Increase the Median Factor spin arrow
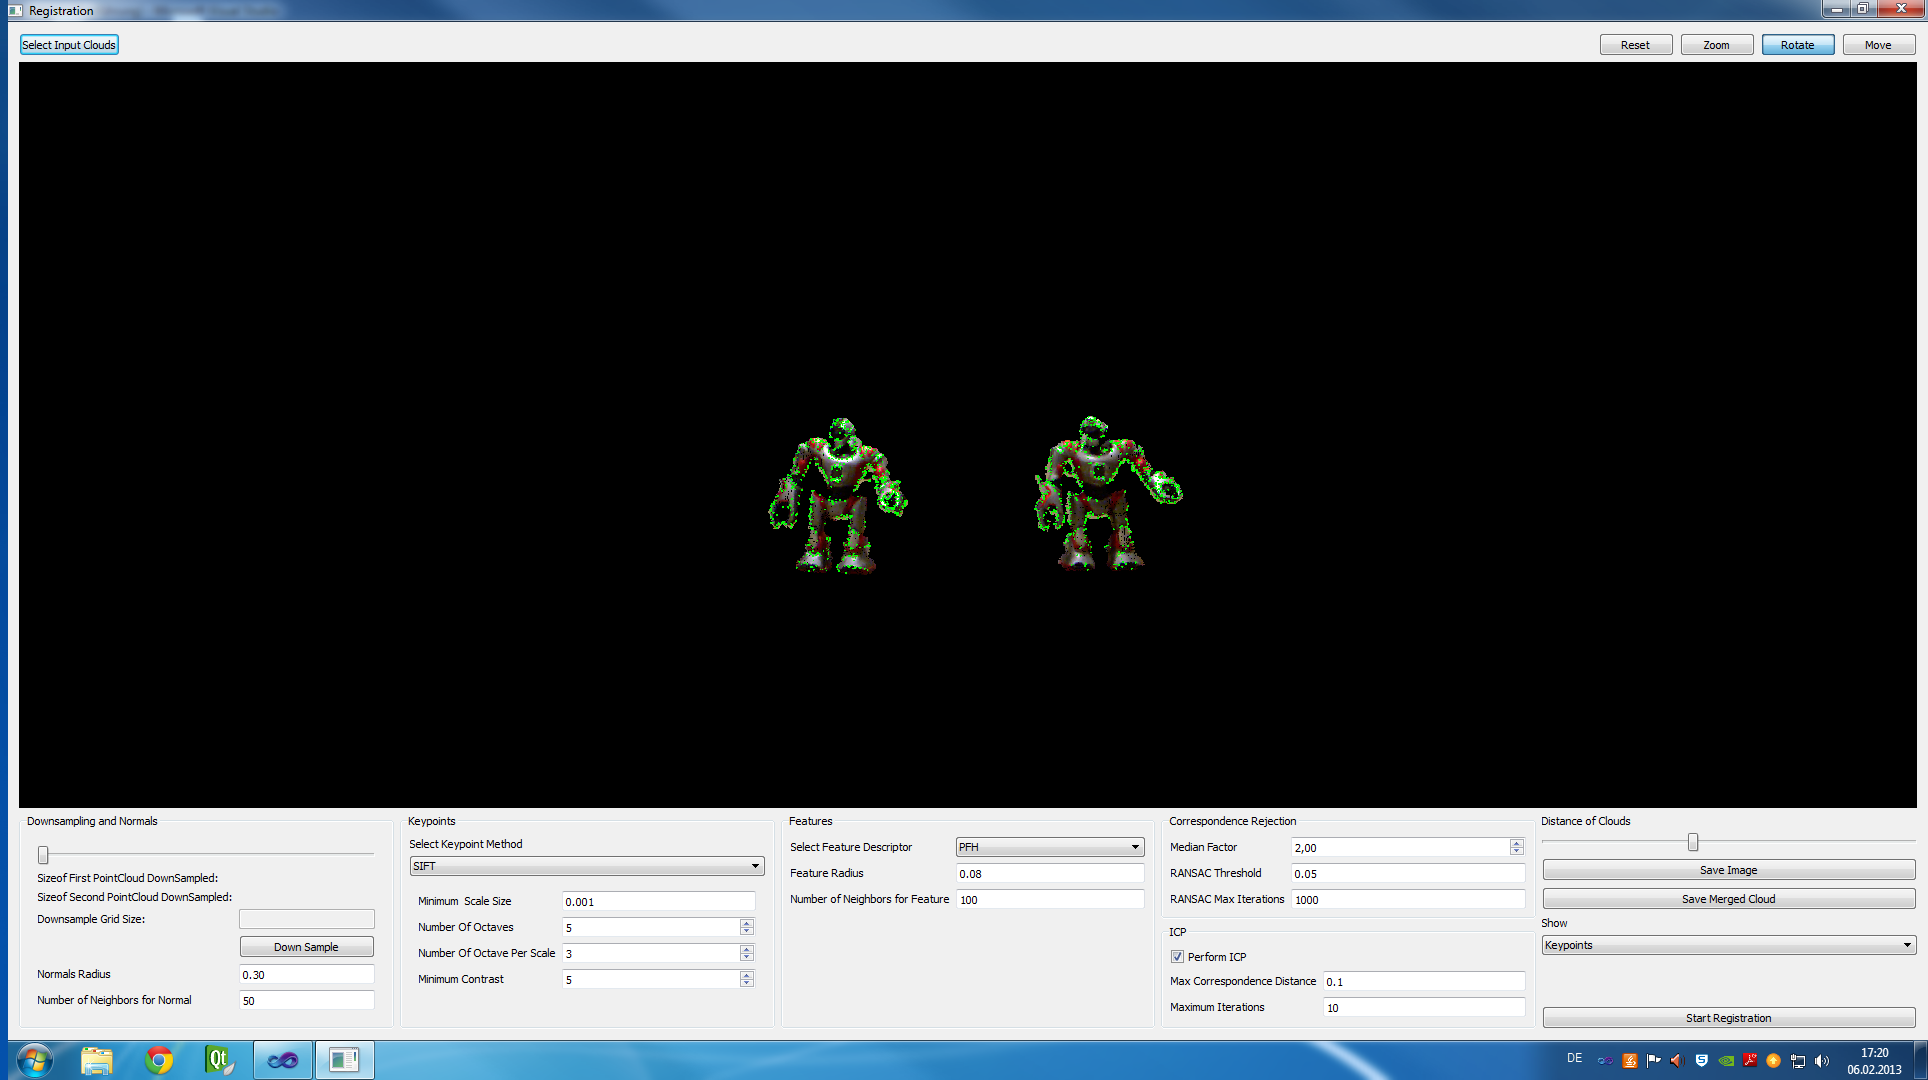Viewport: 1928px width, 1080px height. click(x=1516, y=843)
